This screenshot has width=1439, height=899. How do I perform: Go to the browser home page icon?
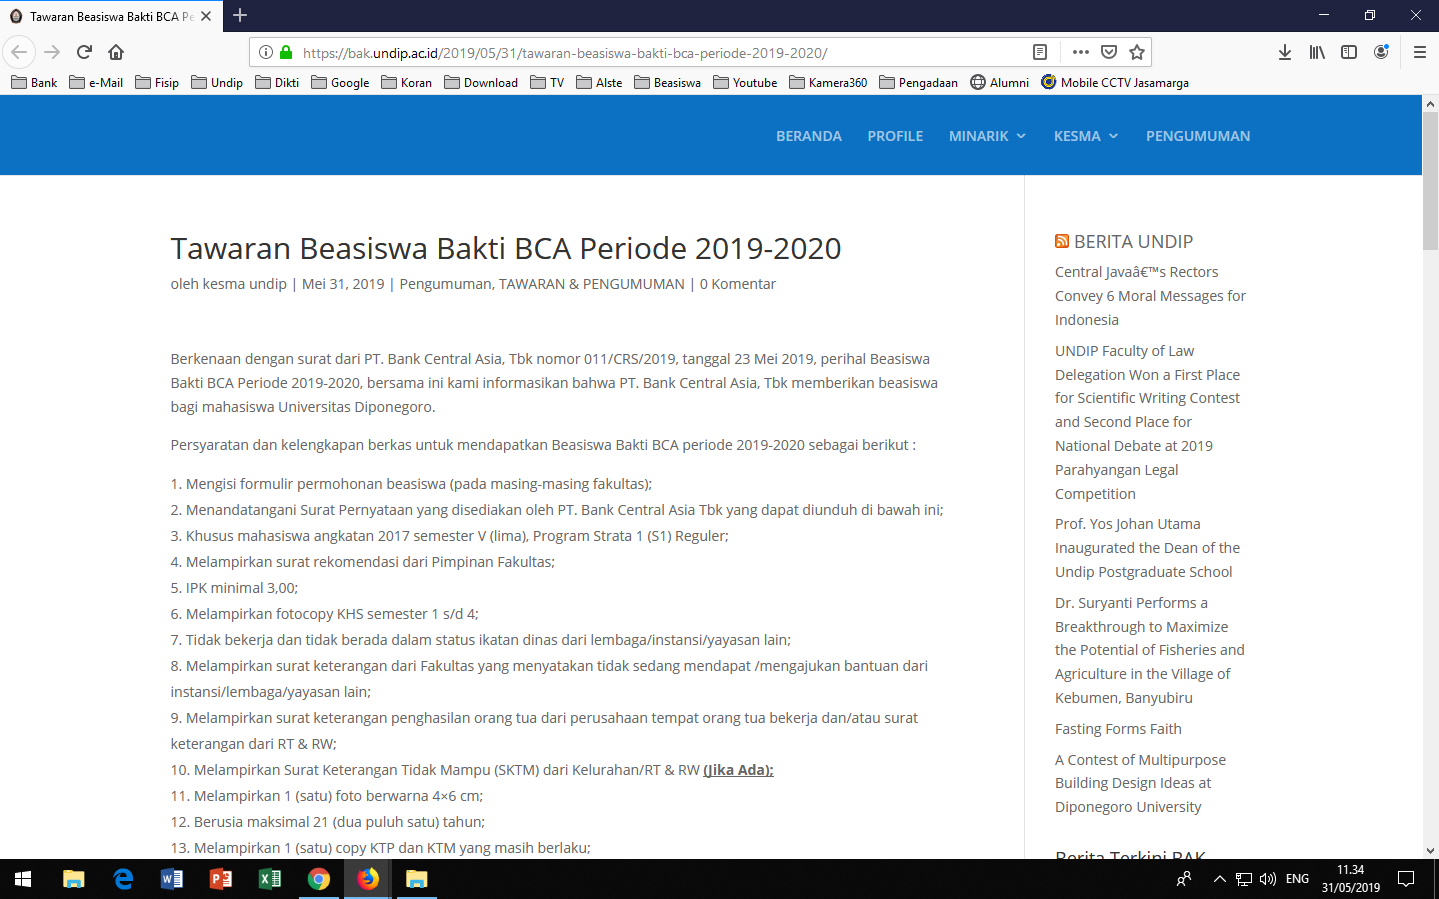[x=116, y=52]
